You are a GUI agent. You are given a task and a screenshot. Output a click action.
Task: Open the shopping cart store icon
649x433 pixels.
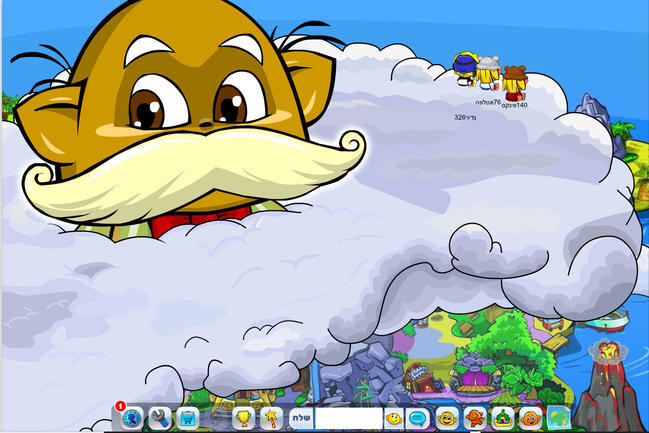[x=187, y=419]
